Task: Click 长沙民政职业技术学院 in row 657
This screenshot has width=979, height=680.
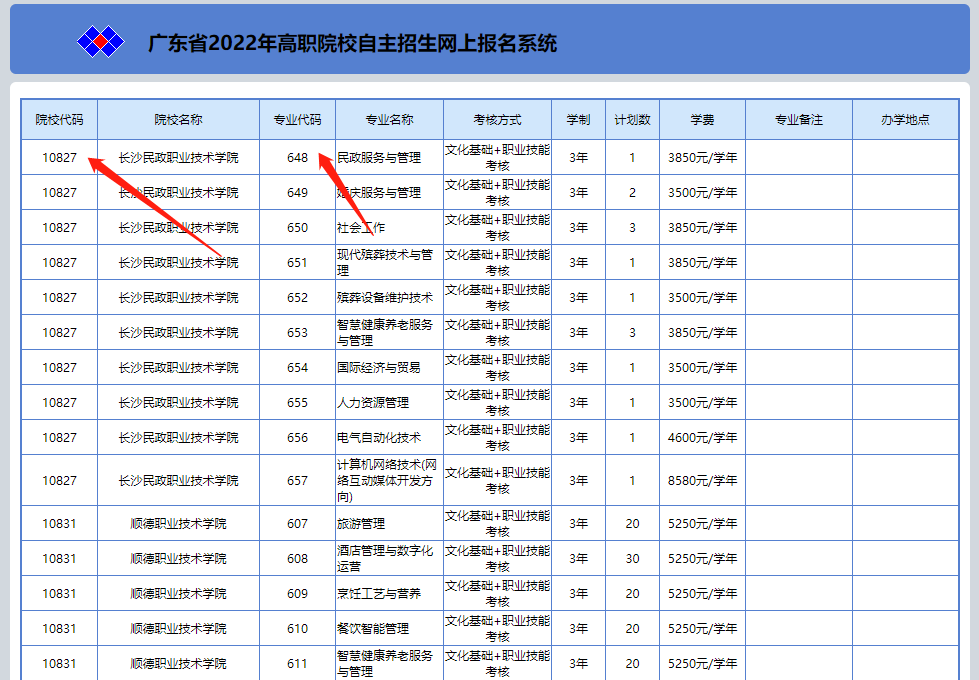Action: 179,480
